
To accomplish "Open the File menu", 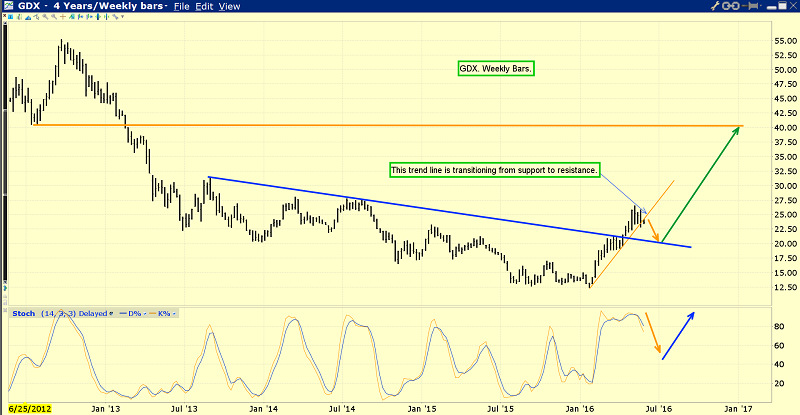I will pos(181,6).
